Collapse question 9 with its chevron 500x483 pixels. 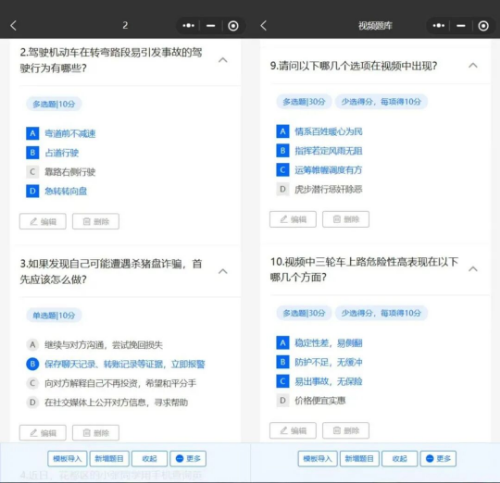(473, 65)
